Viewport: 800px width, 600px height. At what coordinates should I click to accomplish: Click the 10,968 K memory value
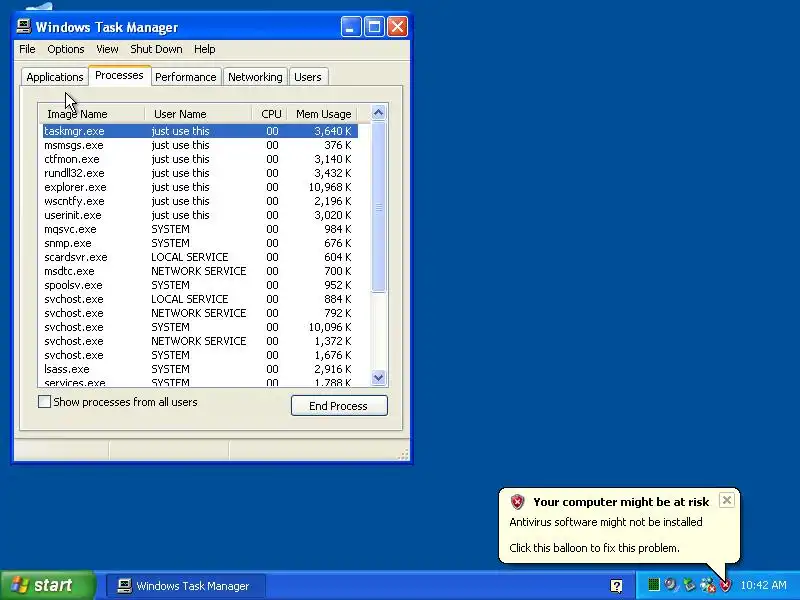[330, 187]
